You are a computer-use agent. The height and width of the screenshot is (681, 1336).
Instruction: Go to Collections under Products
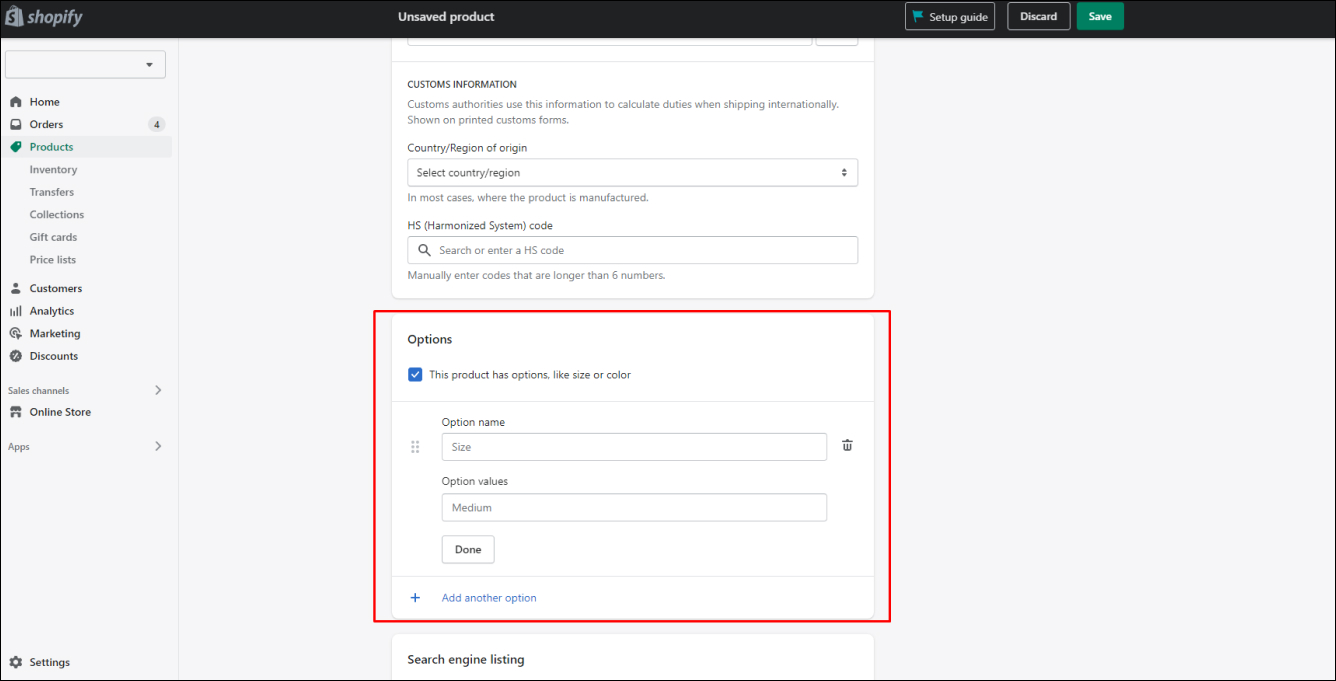coord(57,215)
